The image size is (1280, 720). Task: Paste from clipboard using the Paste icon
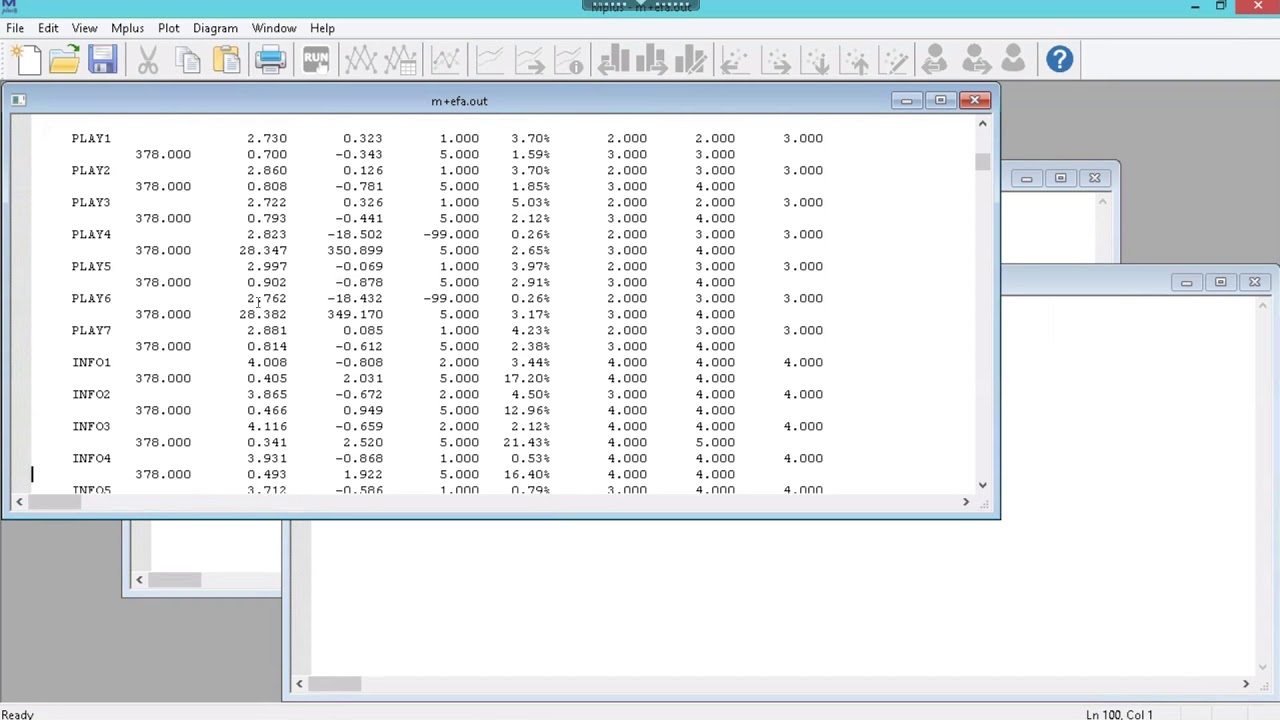226,60
